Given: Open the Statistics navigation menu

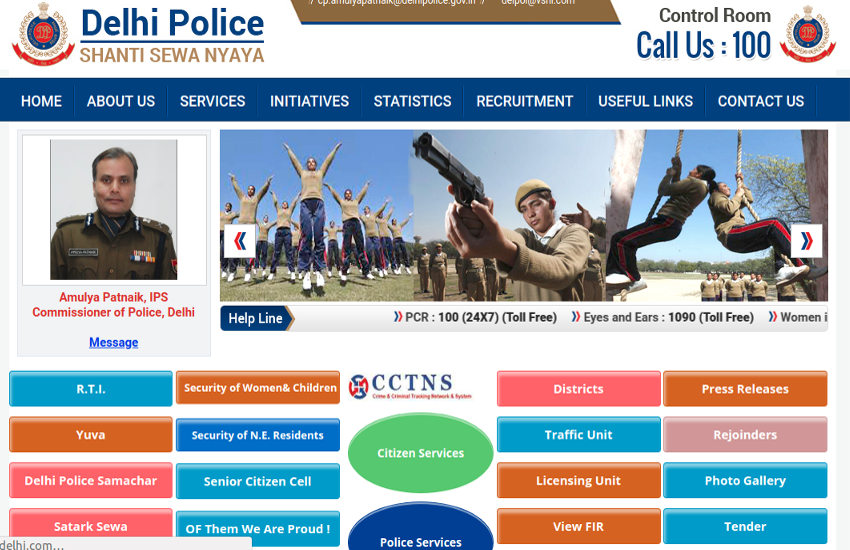Looking at the screenshot, I should coord(412,101).
